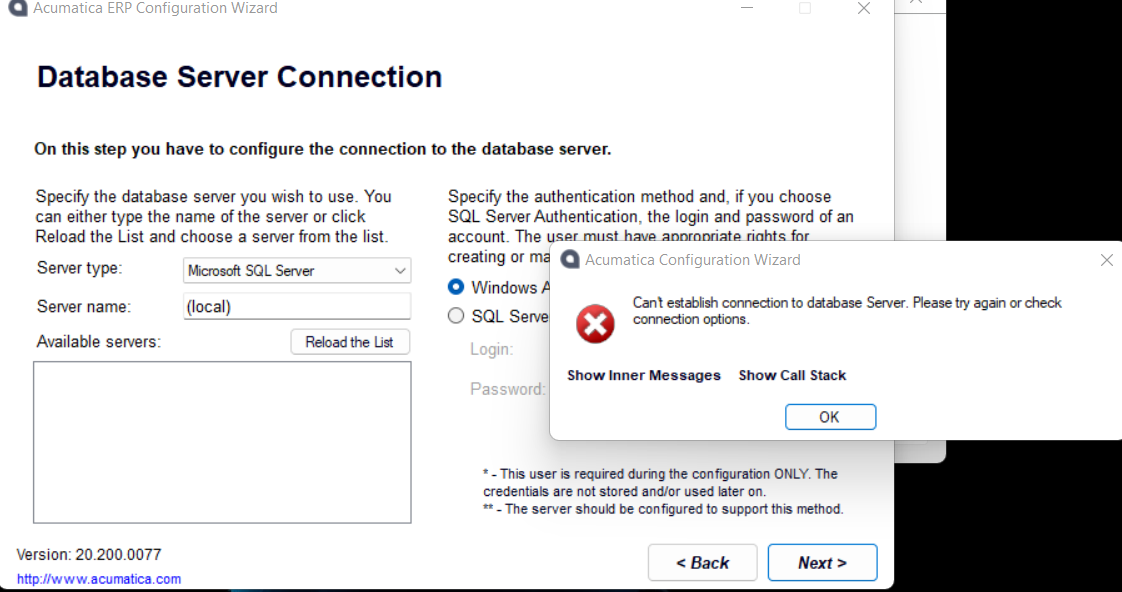Close the Acumatica Configuration Wizard error dialog
This screenshot has height=592, width=1122.
(1106, 260)
